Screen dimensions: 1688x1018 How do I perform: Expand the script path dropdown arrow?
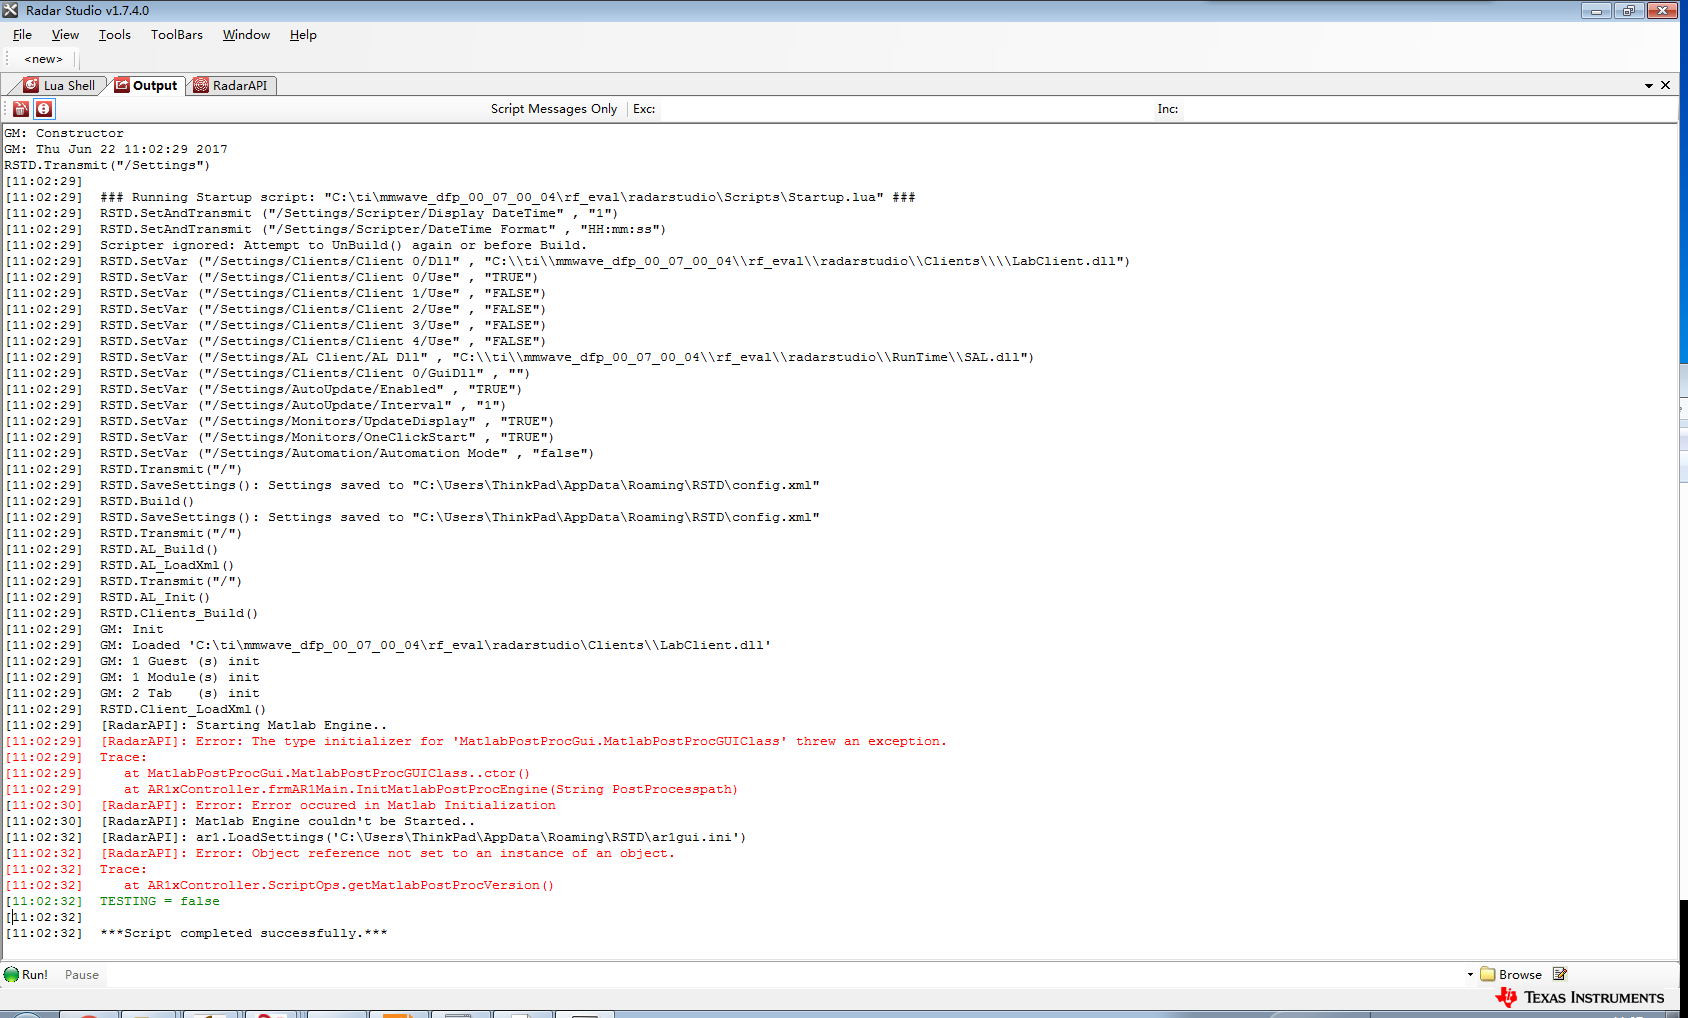(x=1470, y=974)
